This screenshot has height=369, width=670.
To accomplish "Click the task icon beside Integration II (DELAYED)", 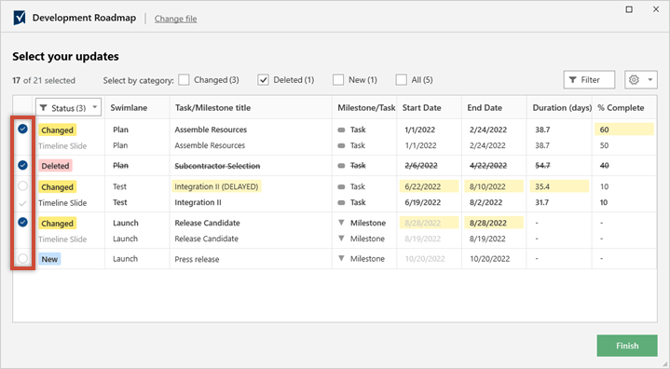I will pos(341,187).
